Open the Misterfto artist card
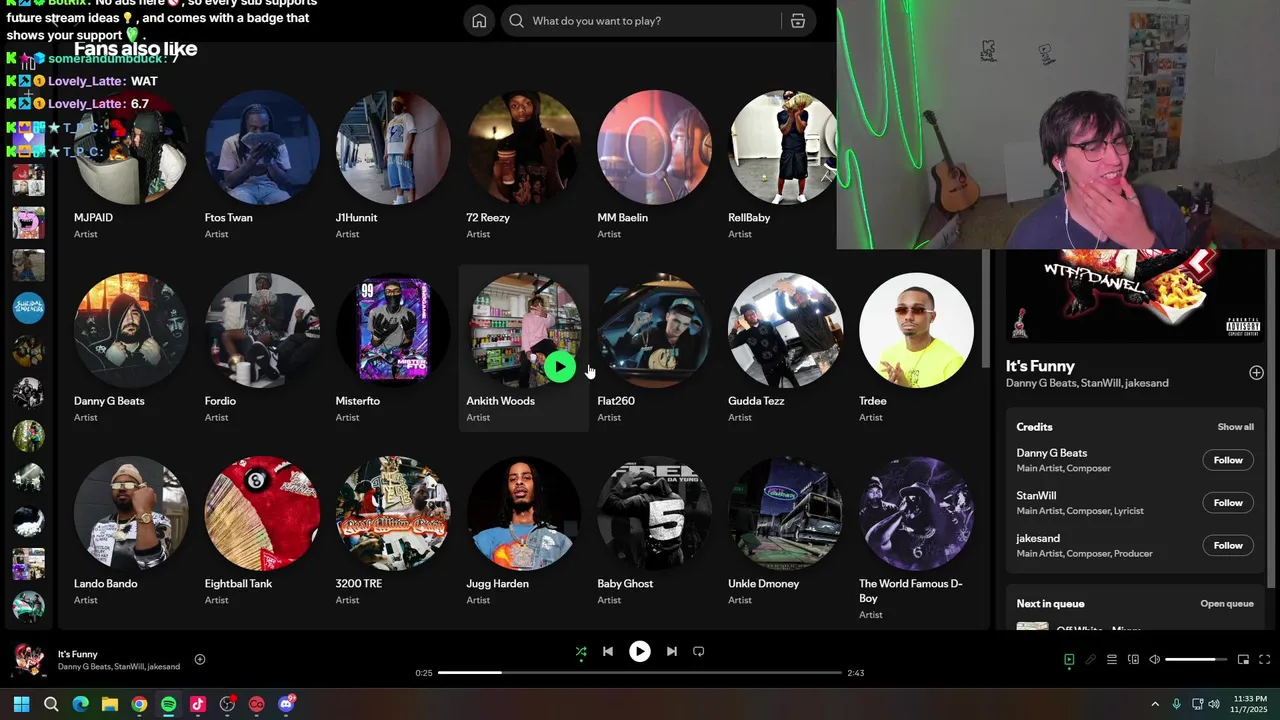This screenshot has height=720, width=1280. click(393, 348)
